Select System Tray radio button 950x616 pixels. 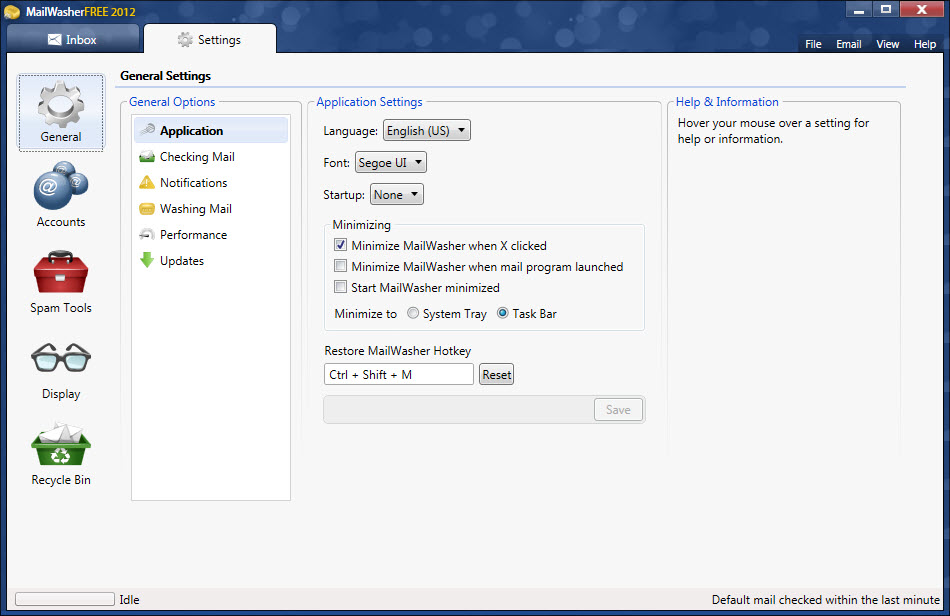click(x=413, y=313)
